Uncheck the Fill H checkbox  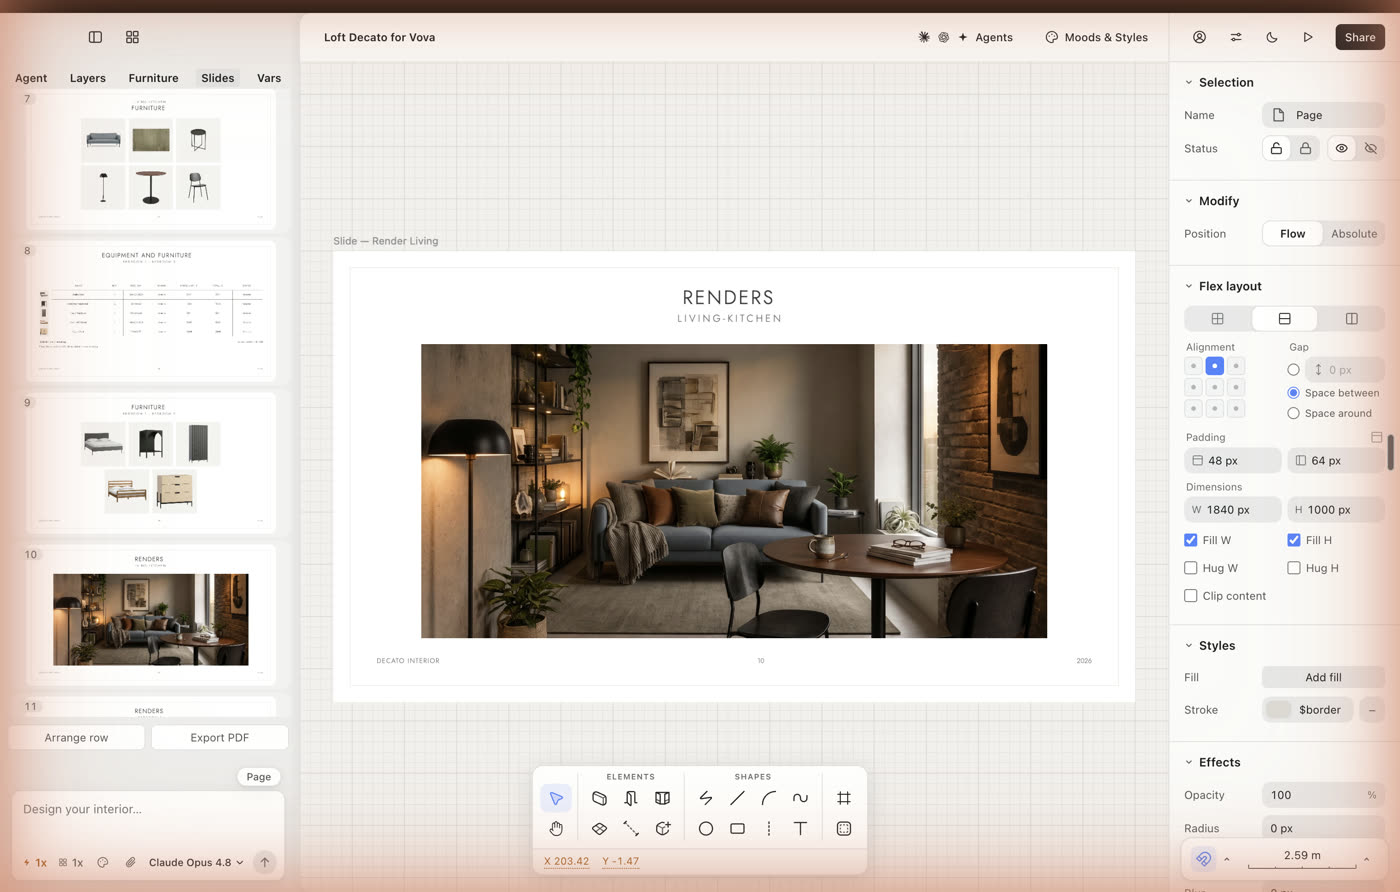pyautogui.click(x=1294, y=540)
